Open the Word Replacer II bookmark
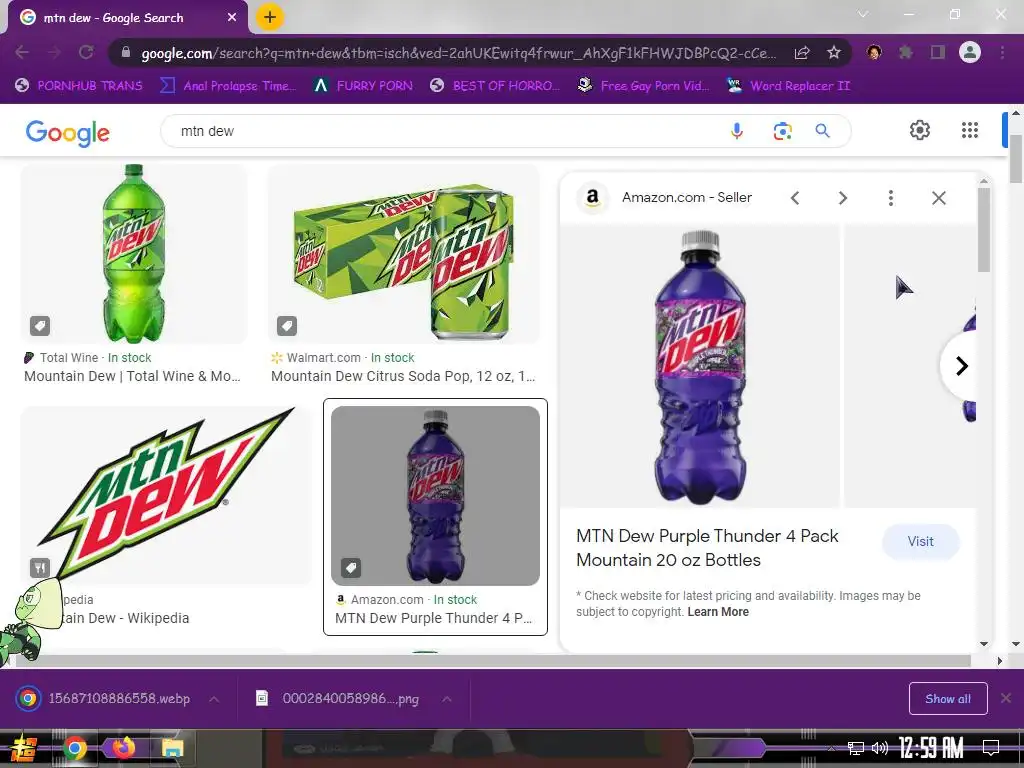This screenshot has height=768, width=1024. pyautogui.click(x=789, y=86)
